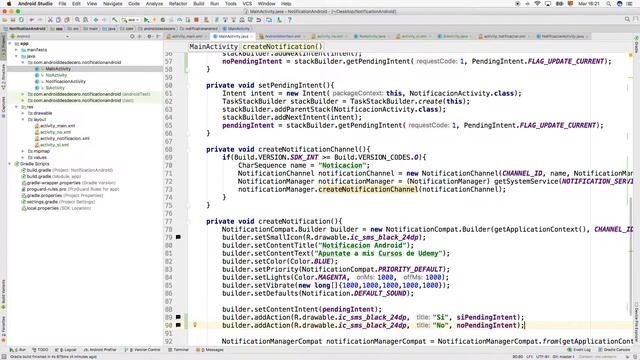This screenshot has height=360, width=640.
Task: Open the Version Control tool window
Action: pos(142,350)
